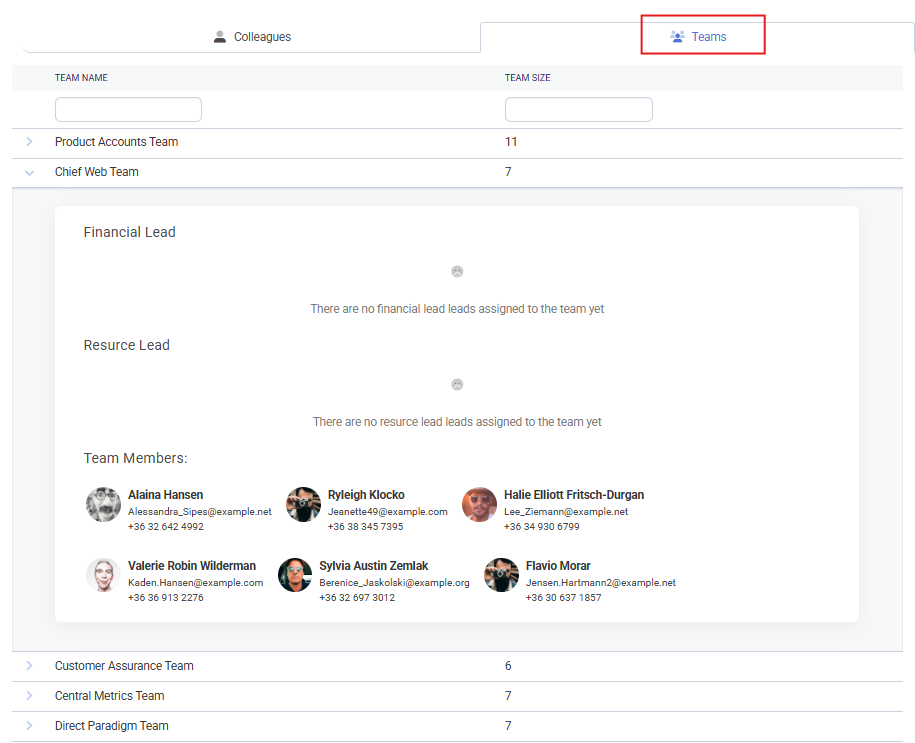Open Sylvia Austin Zemlak's profile picture

295,575
